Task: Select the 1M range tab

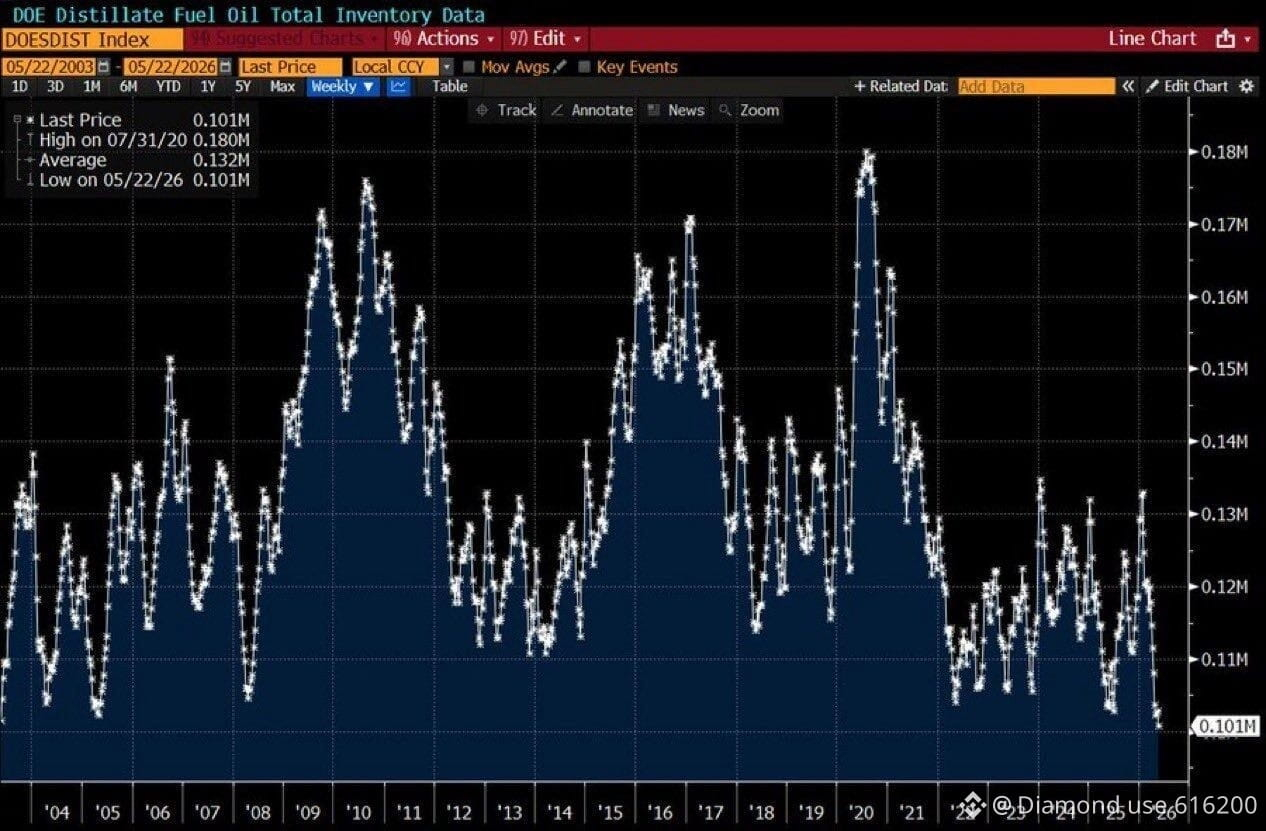Action: 91,86
